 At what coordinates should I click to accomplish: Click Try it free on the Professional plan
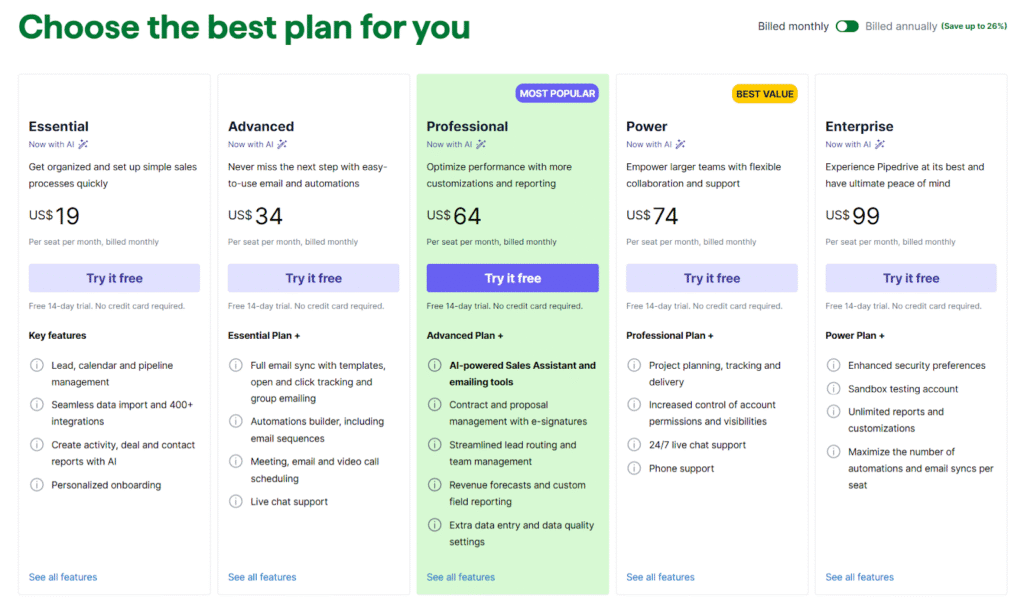coord(512,278)
